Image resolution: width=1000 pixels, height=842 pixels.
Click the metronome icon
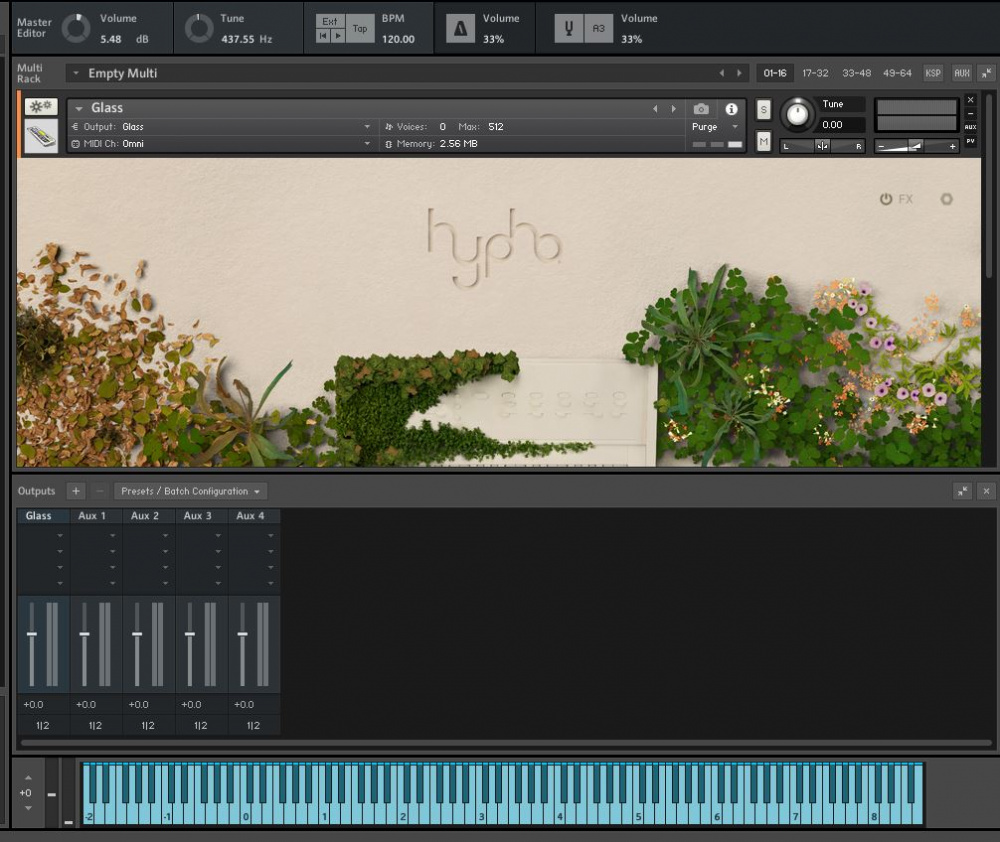461,29
